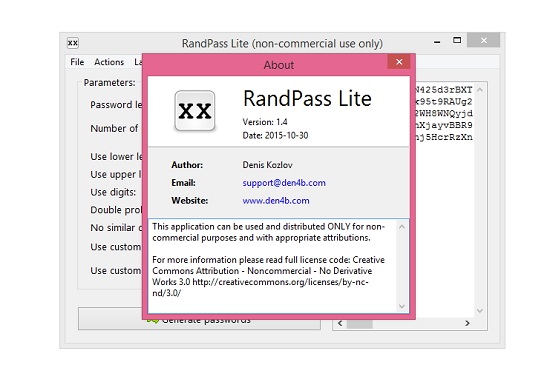Click generated password ending 'N425d3rBXT'
The width and height of the screenshot is (550, 385).
tap(443, 90)
